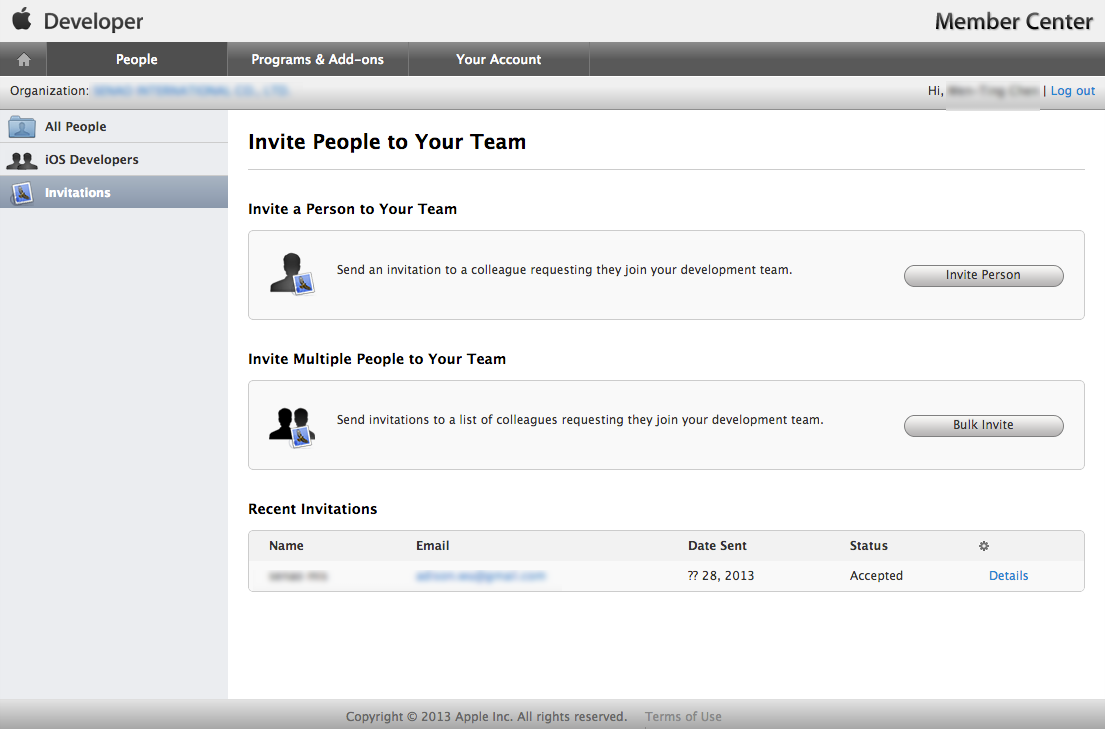Click the blurred email address link

(x=481, y=576)
